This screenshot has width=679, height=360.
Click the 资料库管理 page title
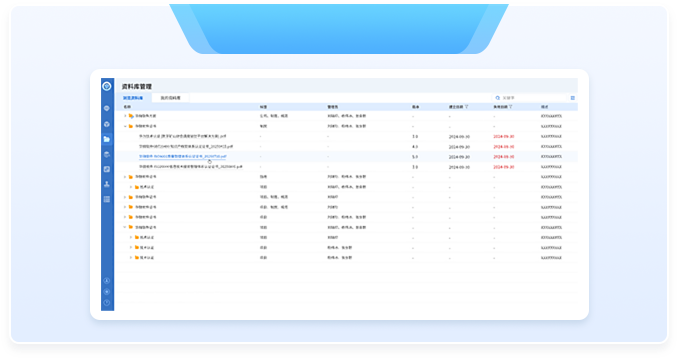pos(136,87)
